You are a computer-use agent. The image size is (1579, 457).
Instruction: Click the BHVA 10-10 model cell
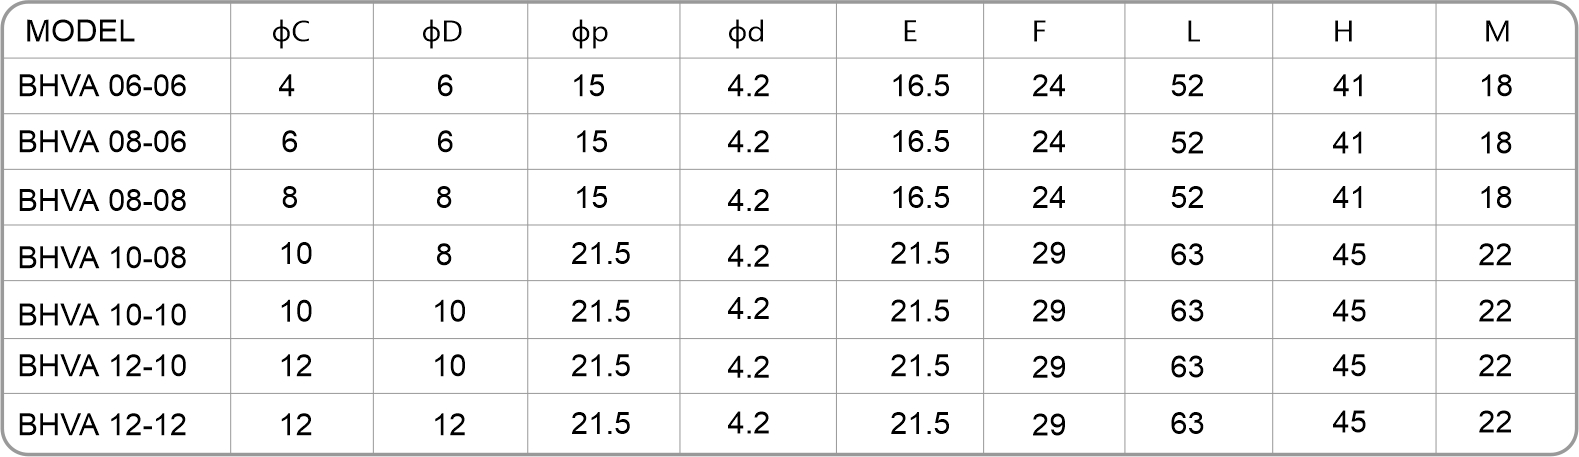point(103,315)
